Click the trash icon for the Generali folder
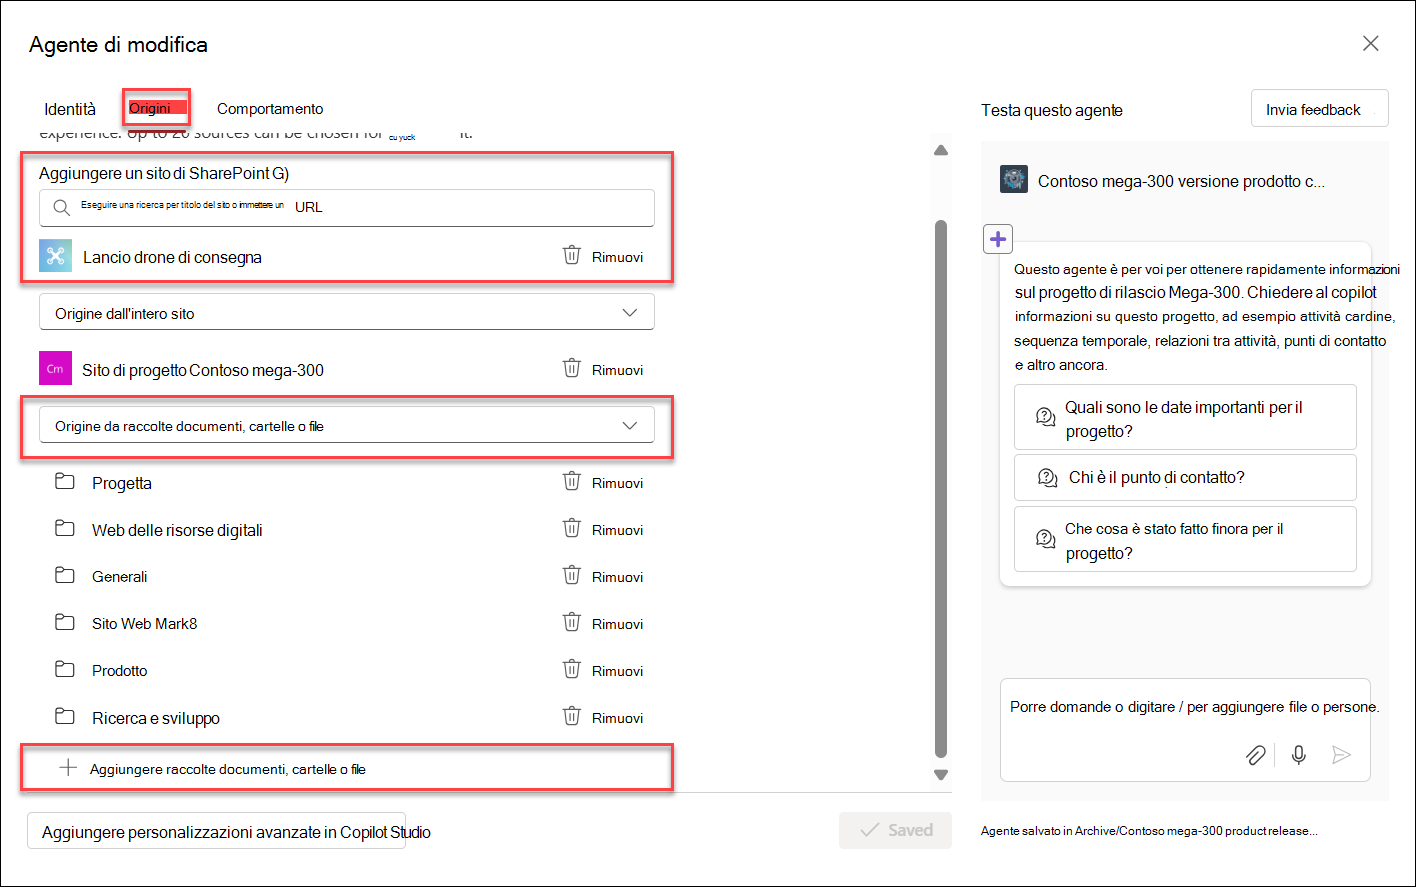The image size is (1416, 887). [x=572, y=576]
